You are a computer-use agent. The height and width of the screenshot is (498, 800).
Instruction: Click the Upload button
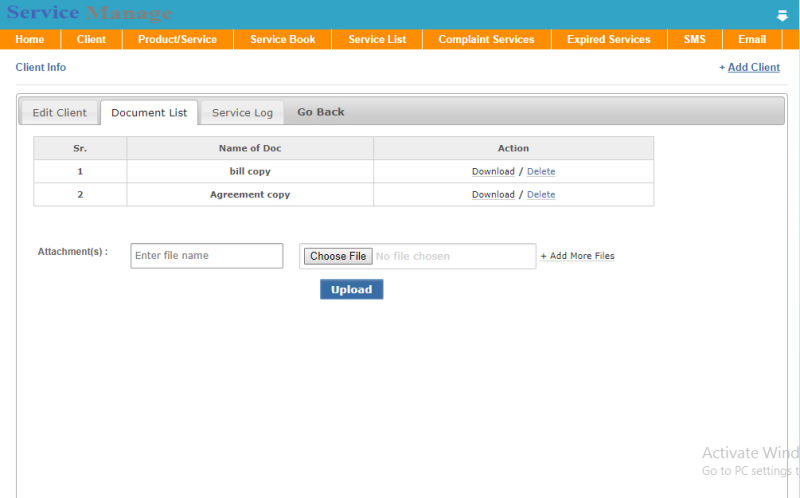coord(351,290)
